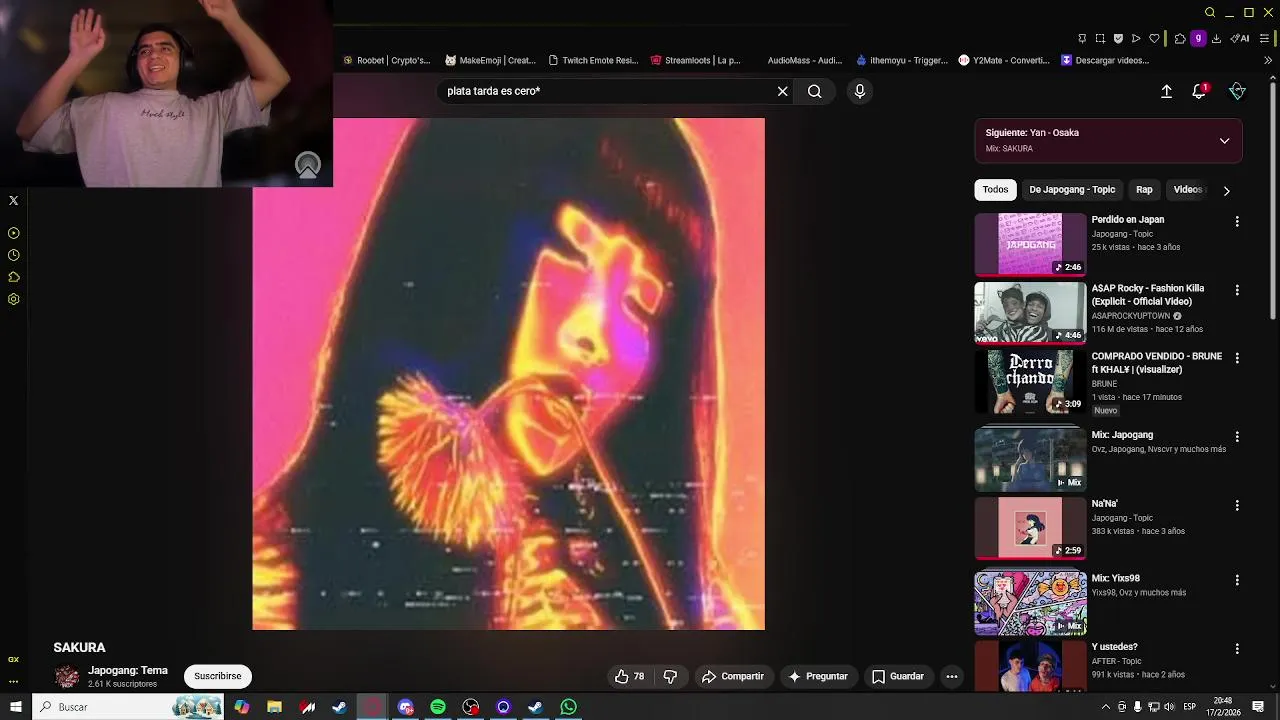The width and height of the screenshot is (1280, 720).
Task: Open options menu for 'Fashion Killa' video
Action: (x=1237, y=290)
